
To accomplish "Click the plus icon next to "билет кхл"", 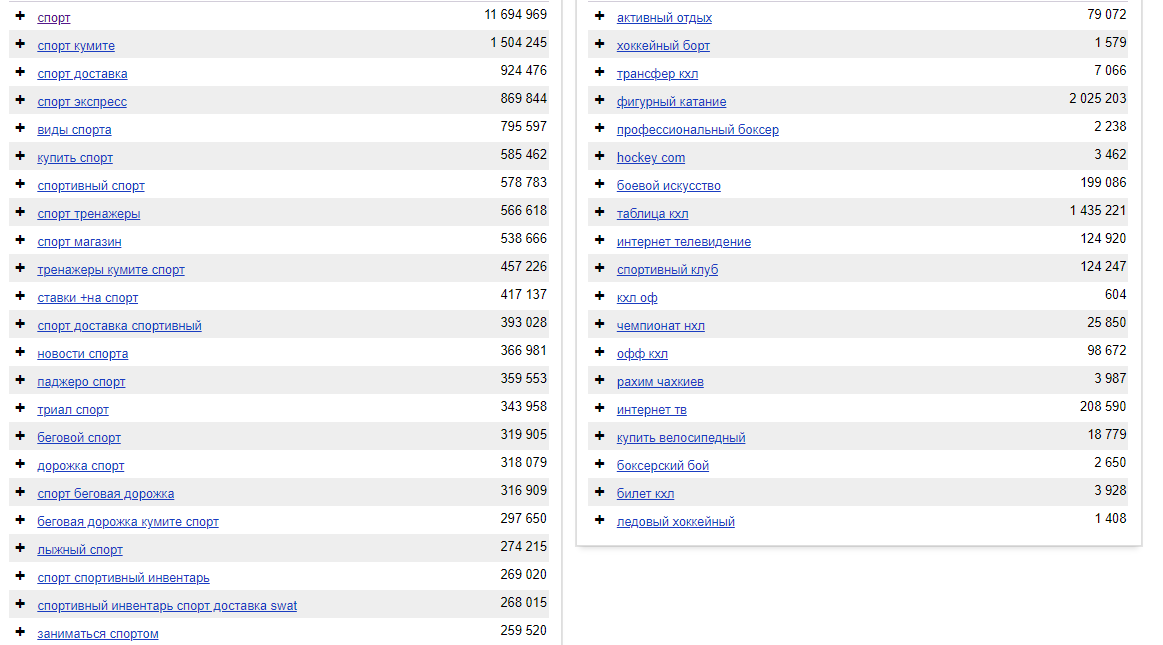I will (599, 493).
